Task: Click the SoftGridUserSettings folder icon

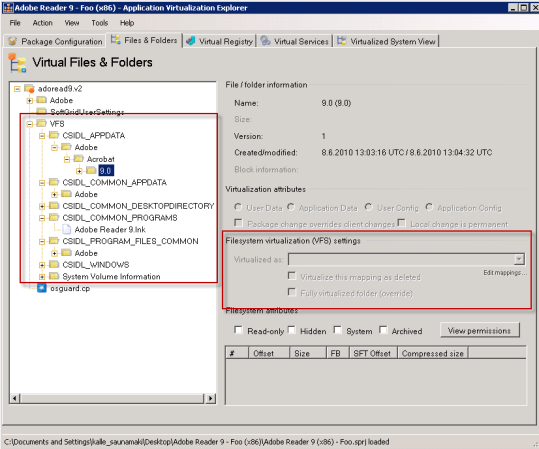Action: [x=41, y=111]
